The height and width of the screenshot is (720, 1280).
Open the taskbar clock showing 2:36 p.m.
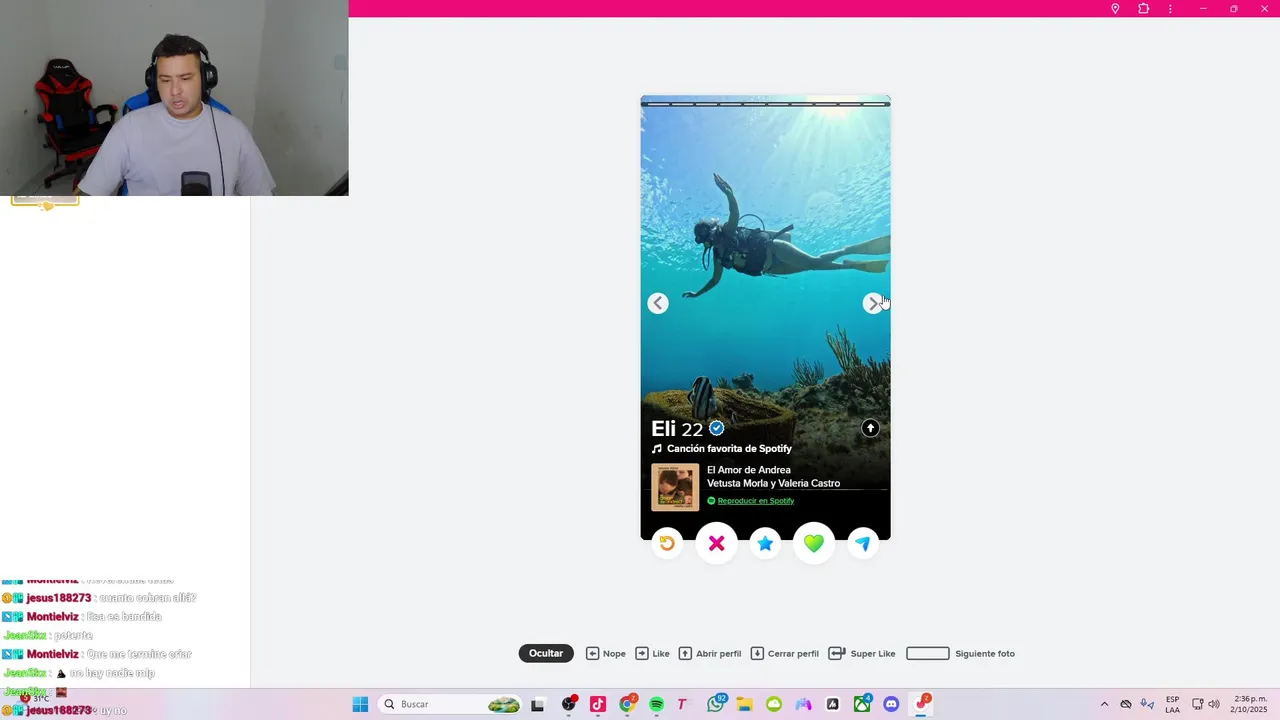pos(1250,704)
